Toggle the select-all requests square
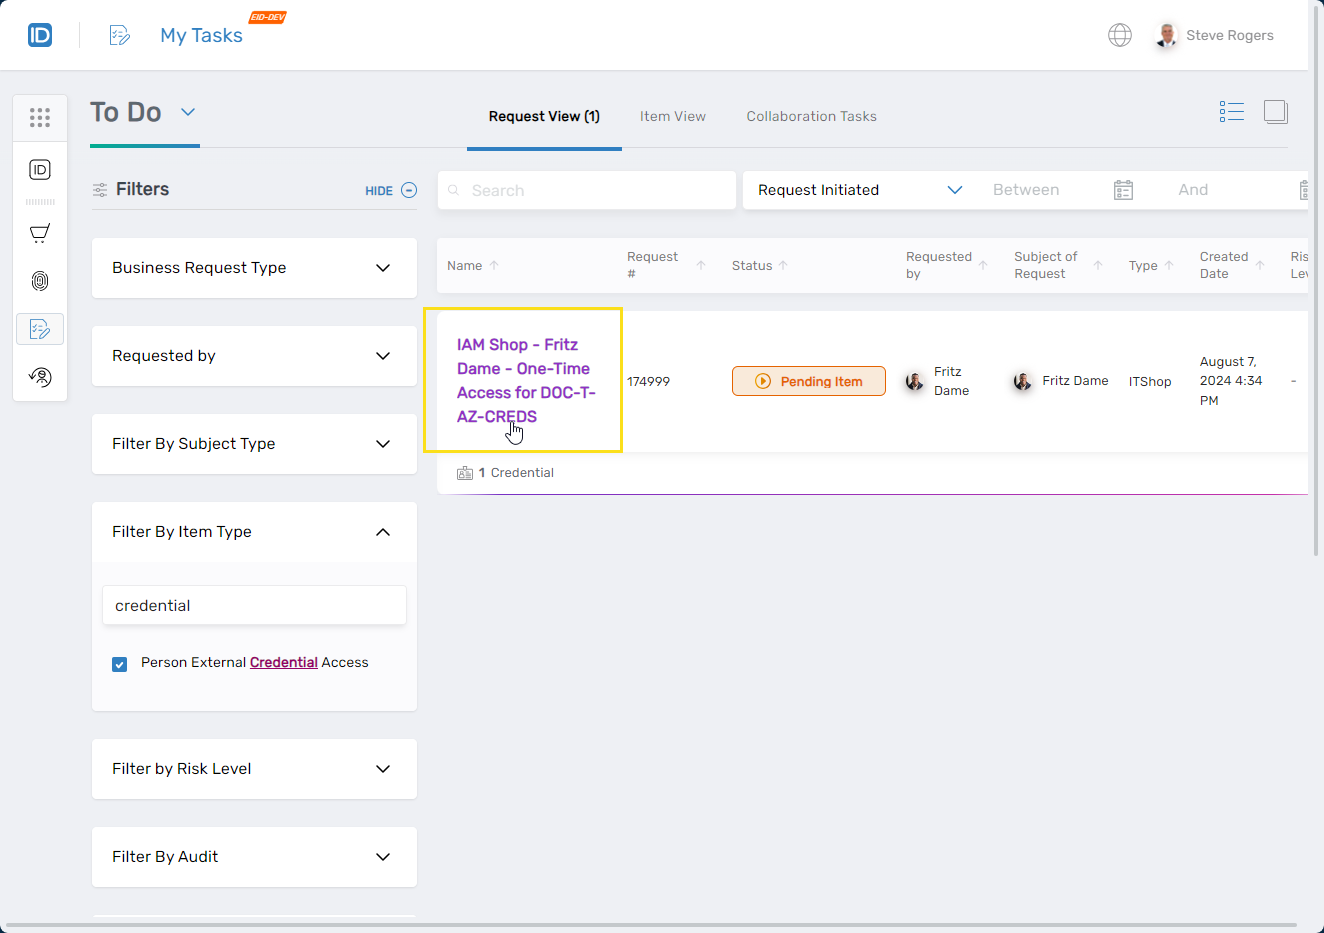This screenshot has height=933, width=1324. (1275, 112)
